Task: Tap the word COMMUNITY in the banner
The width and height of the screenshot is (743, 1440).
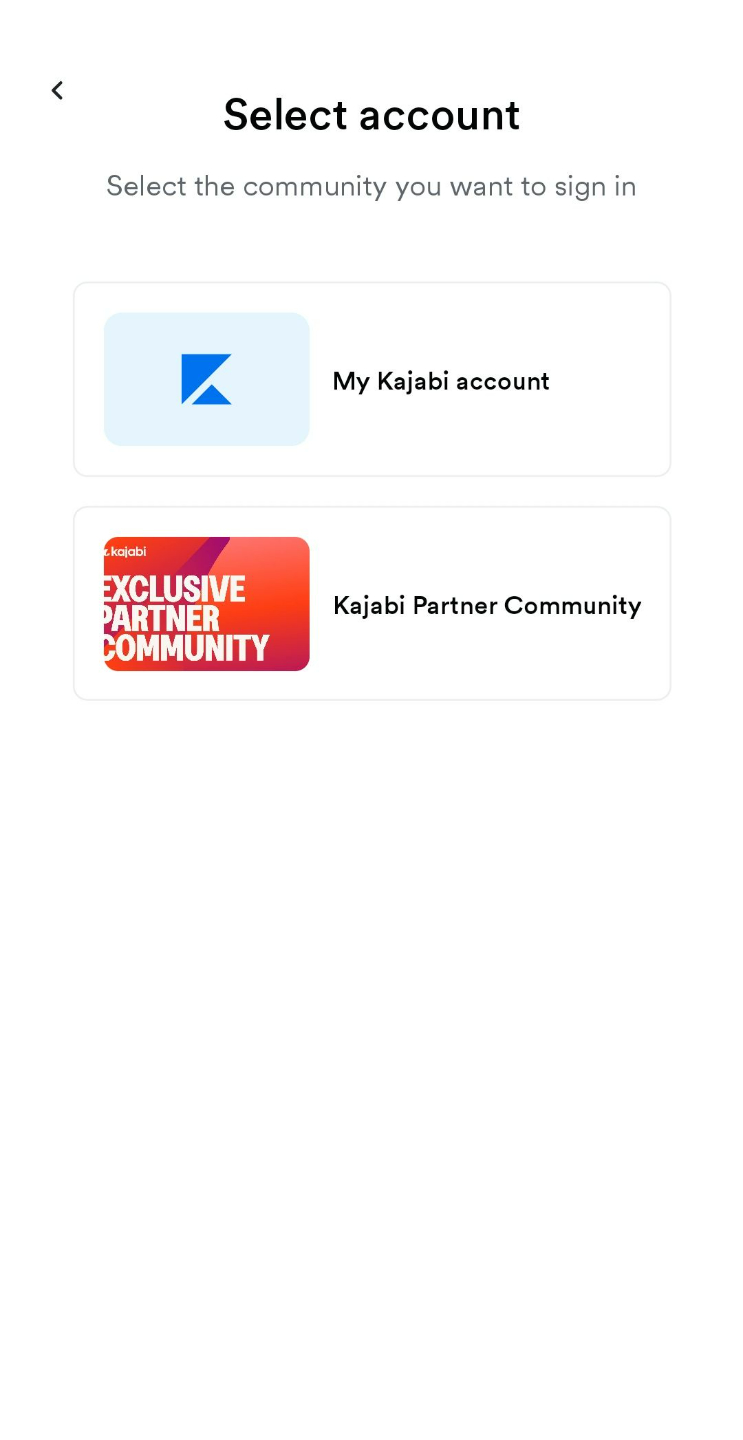Action: 187,648
